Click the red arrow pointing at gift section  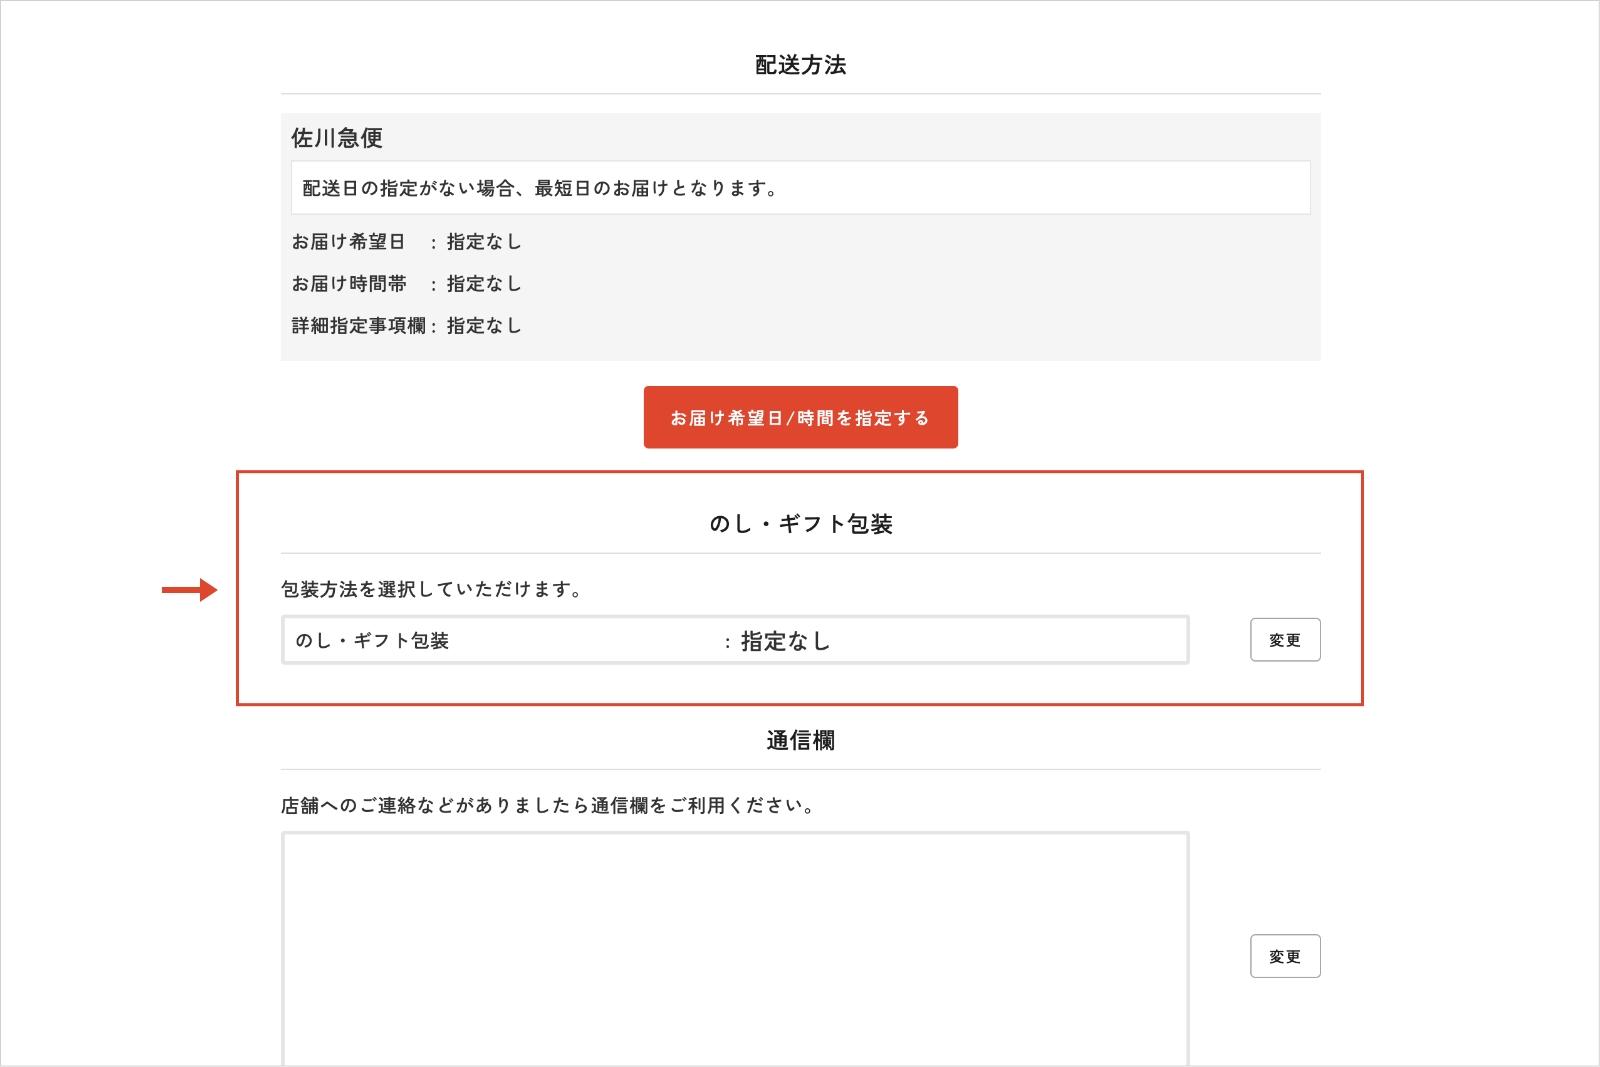pyautogui.click(x=189, y=590)
